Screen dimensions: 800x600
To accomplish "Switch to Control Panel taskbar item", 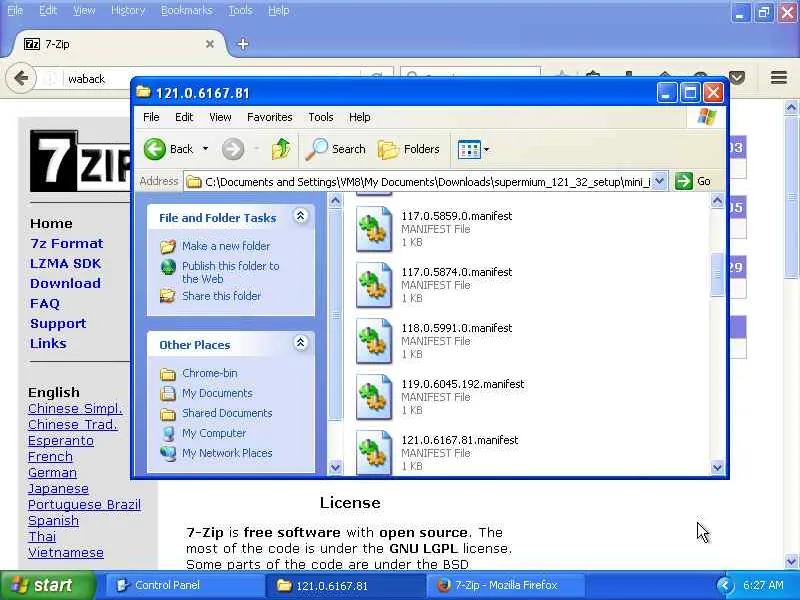I will 184,586.
